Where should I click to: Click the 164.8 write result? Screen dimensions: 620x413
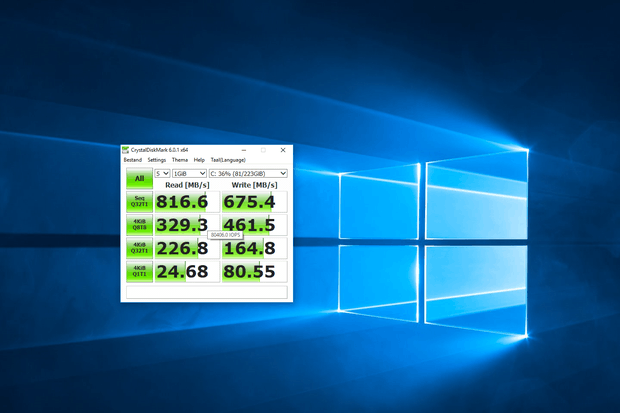click(254, 248)
